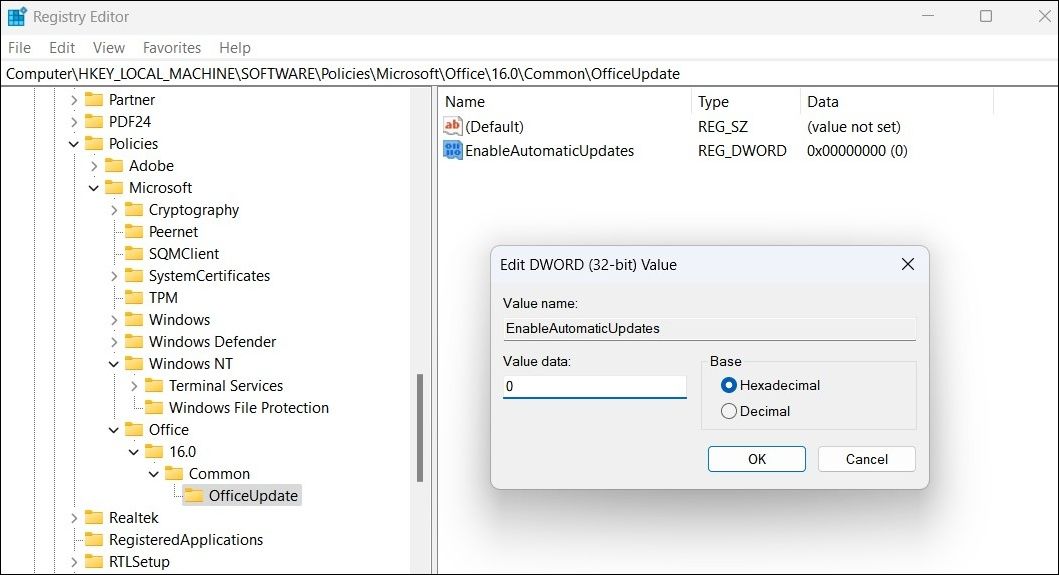Click the Partner folder icon

pos(94,100)
